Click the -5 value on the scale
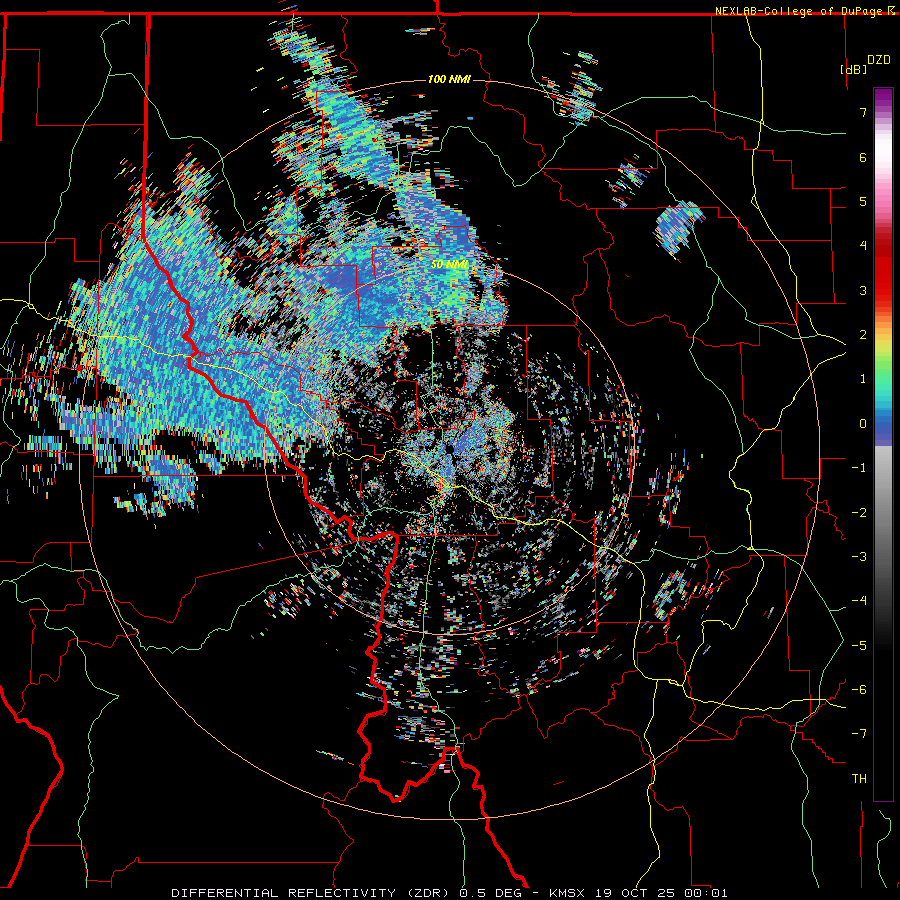 859,646
